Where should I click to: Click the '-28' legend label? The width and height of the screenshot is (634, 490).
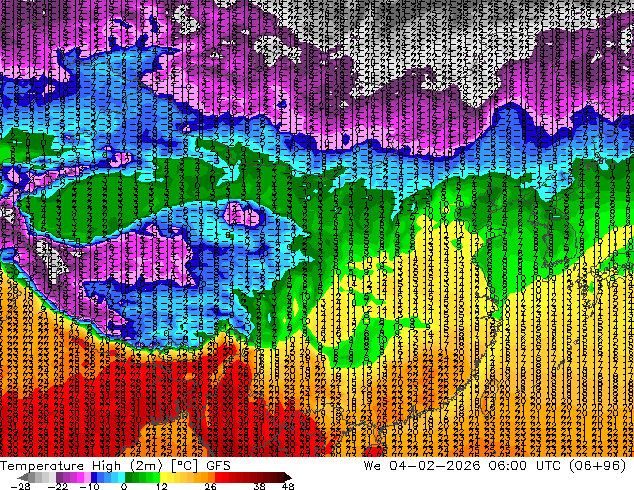point(20,486)
